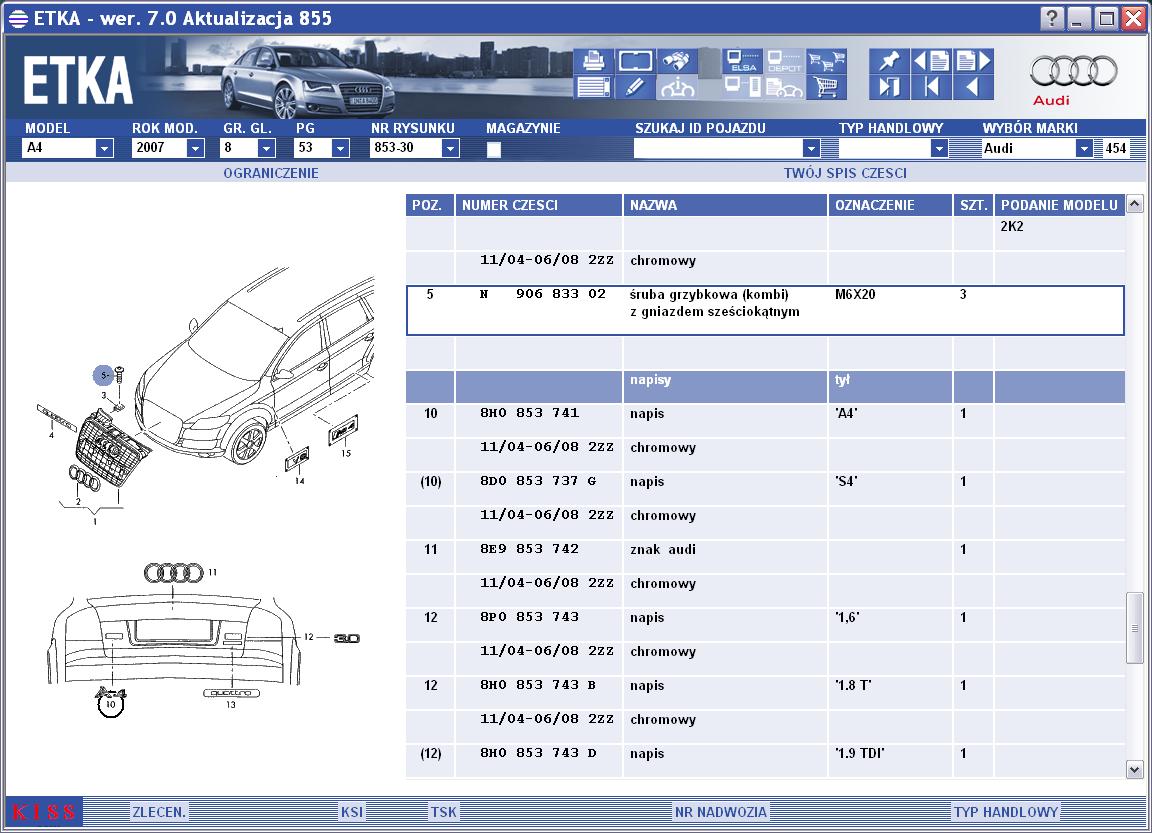Open the binoculars search tool
Screen dimensions: 1152x833
pyautogui.click(x=677, y=60)
